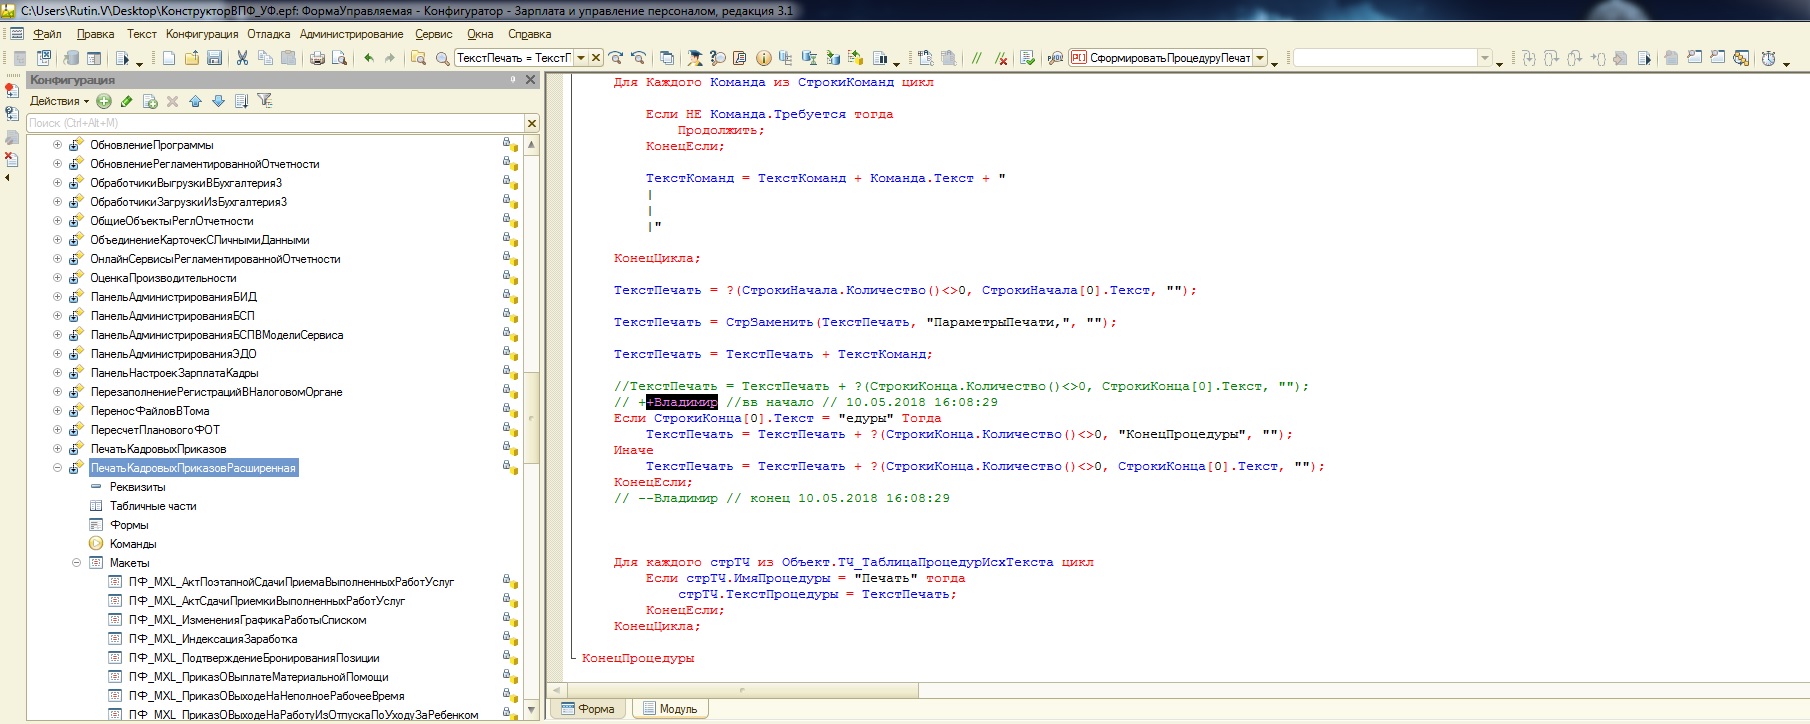Switch to the Форма tab

pos(587,709)
